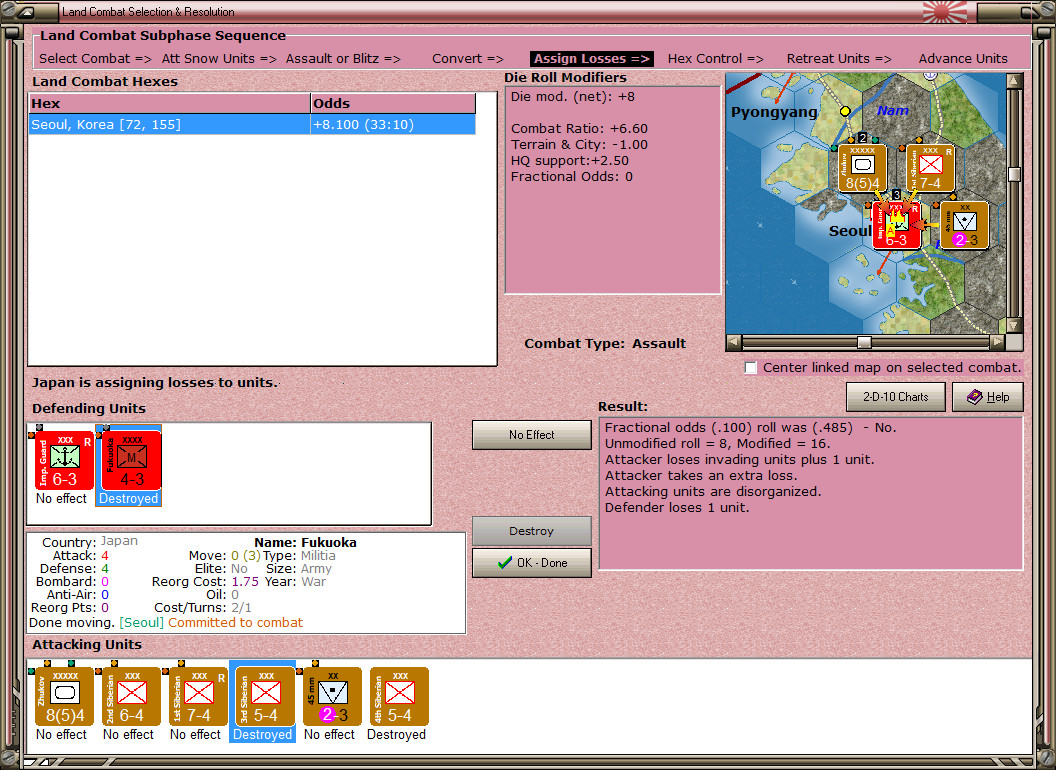1056x770 pixels.
Task: Click the Advance Units subphase step
Action: [x=963, y=59]
